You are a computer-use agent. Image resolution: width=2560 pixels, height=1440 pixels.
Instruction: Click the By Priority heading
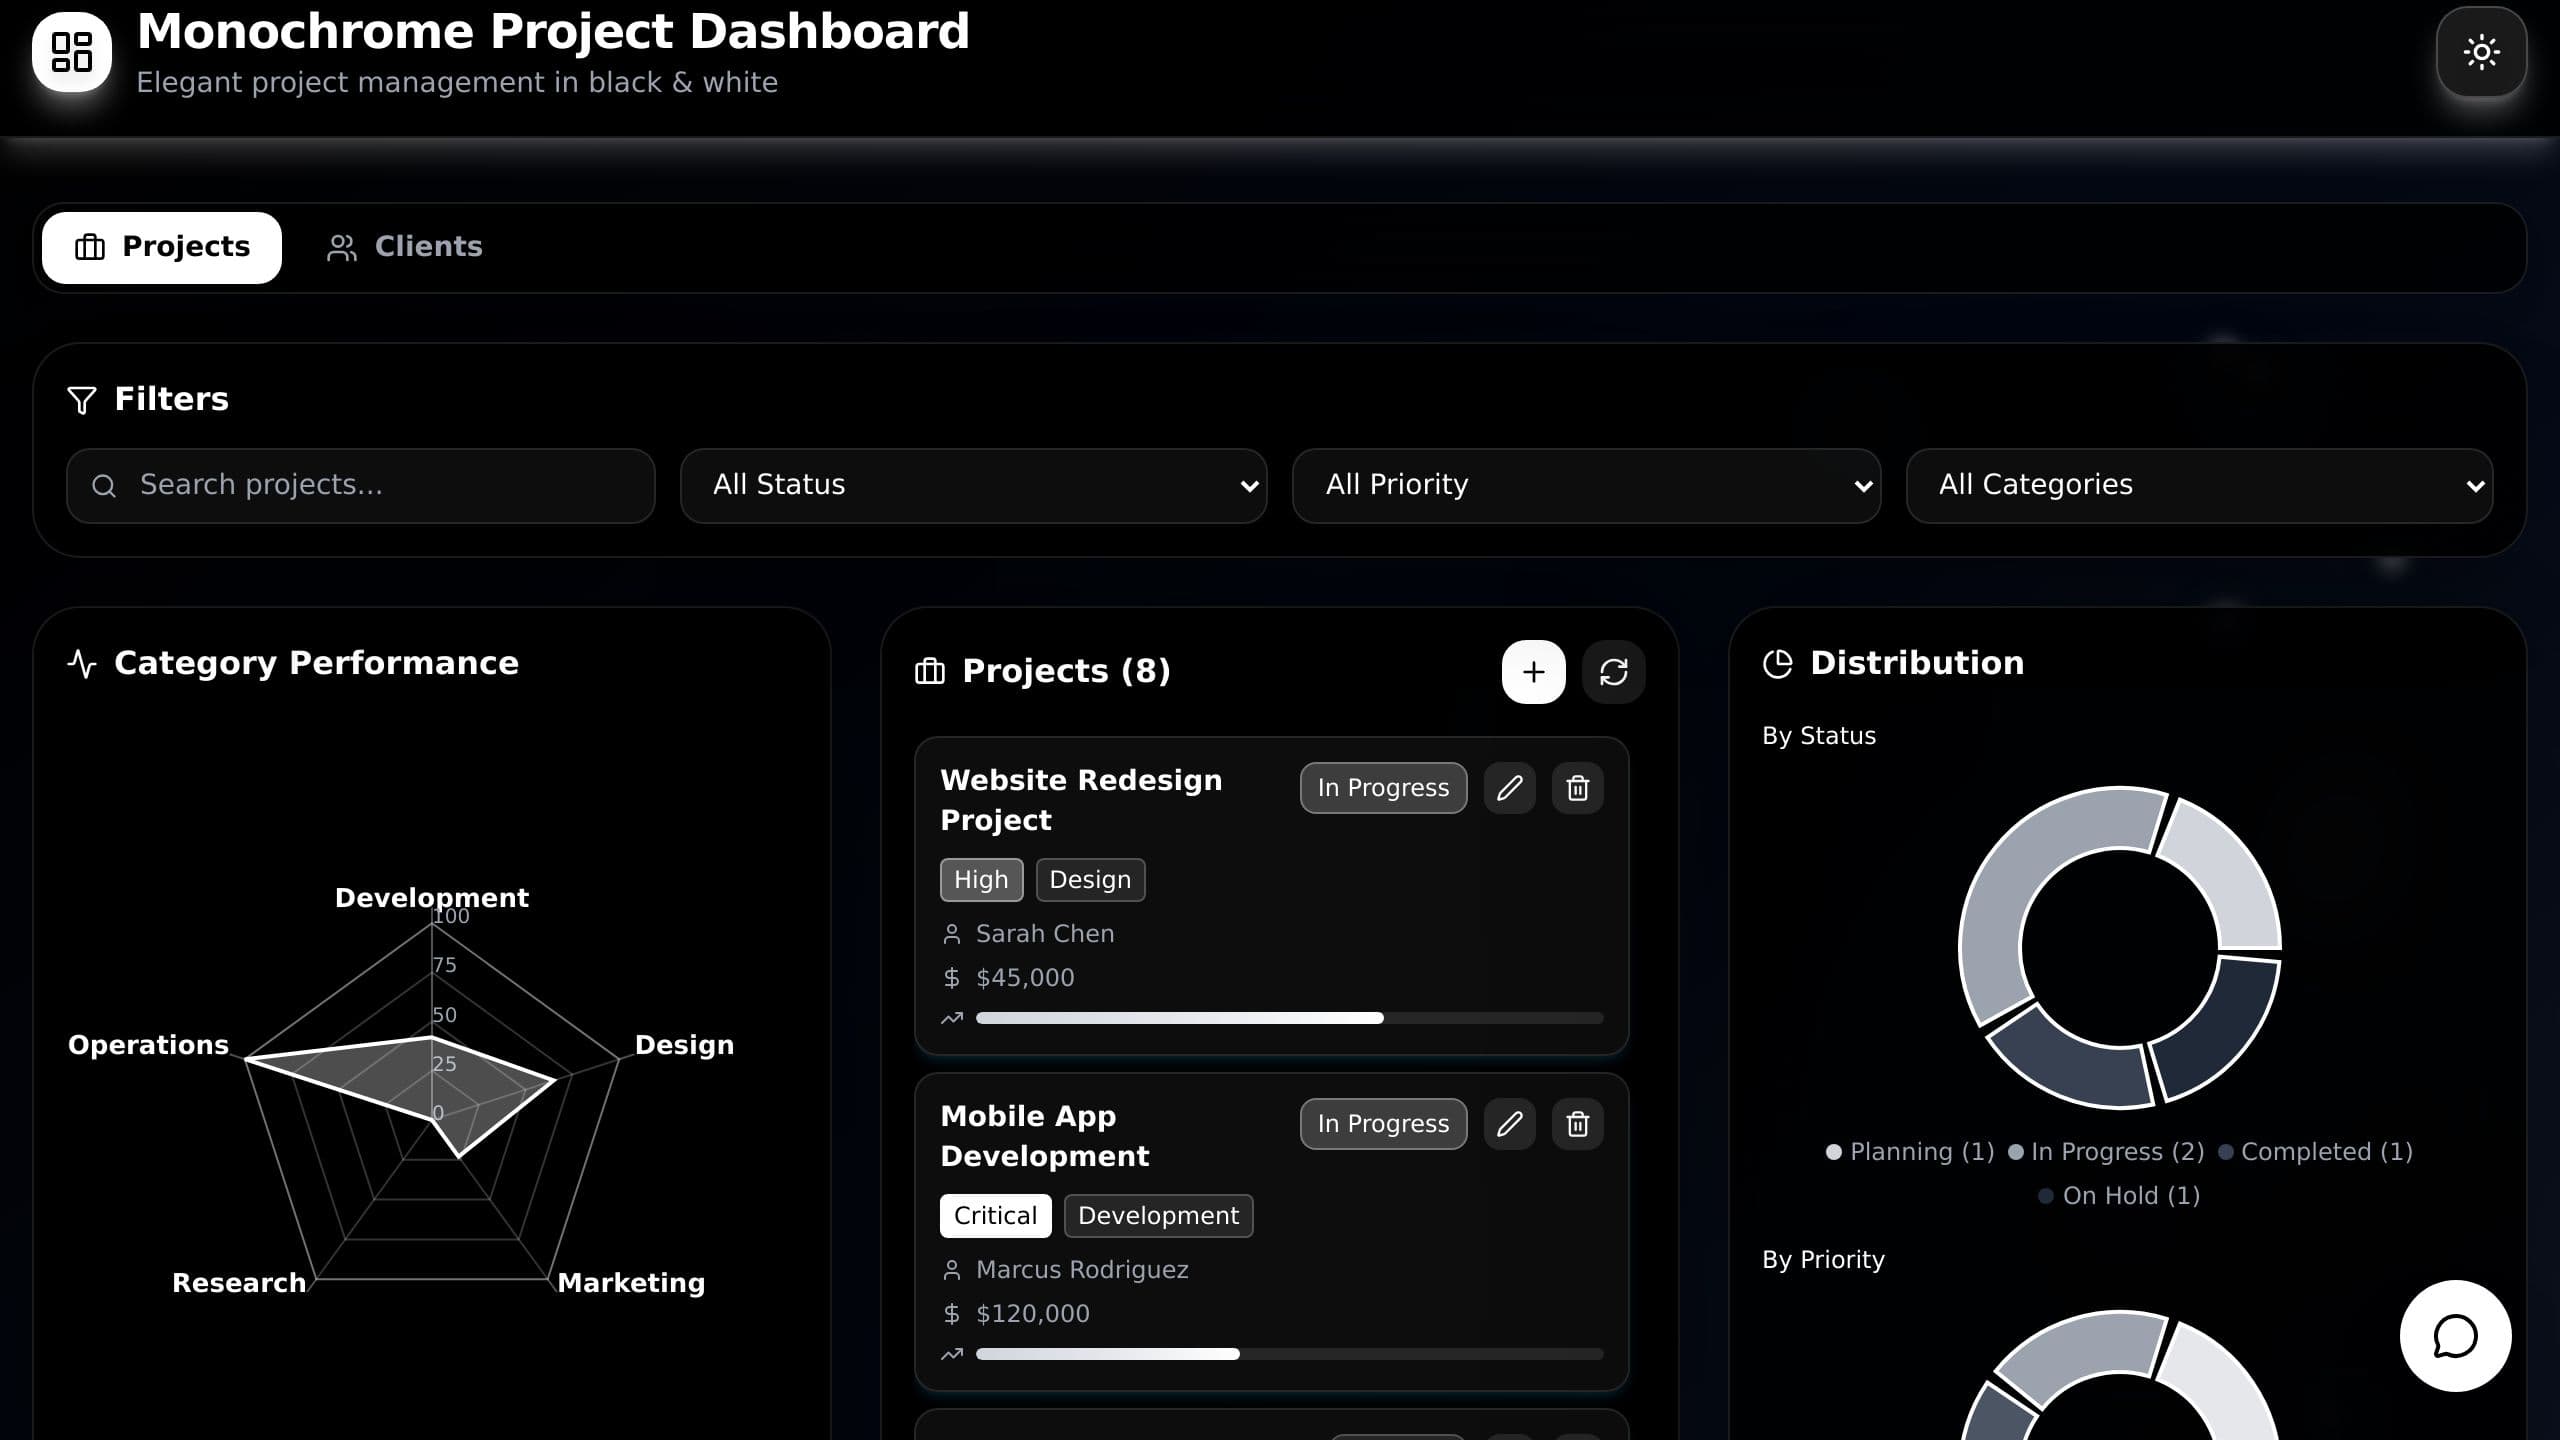(x=1823, y=1260)
